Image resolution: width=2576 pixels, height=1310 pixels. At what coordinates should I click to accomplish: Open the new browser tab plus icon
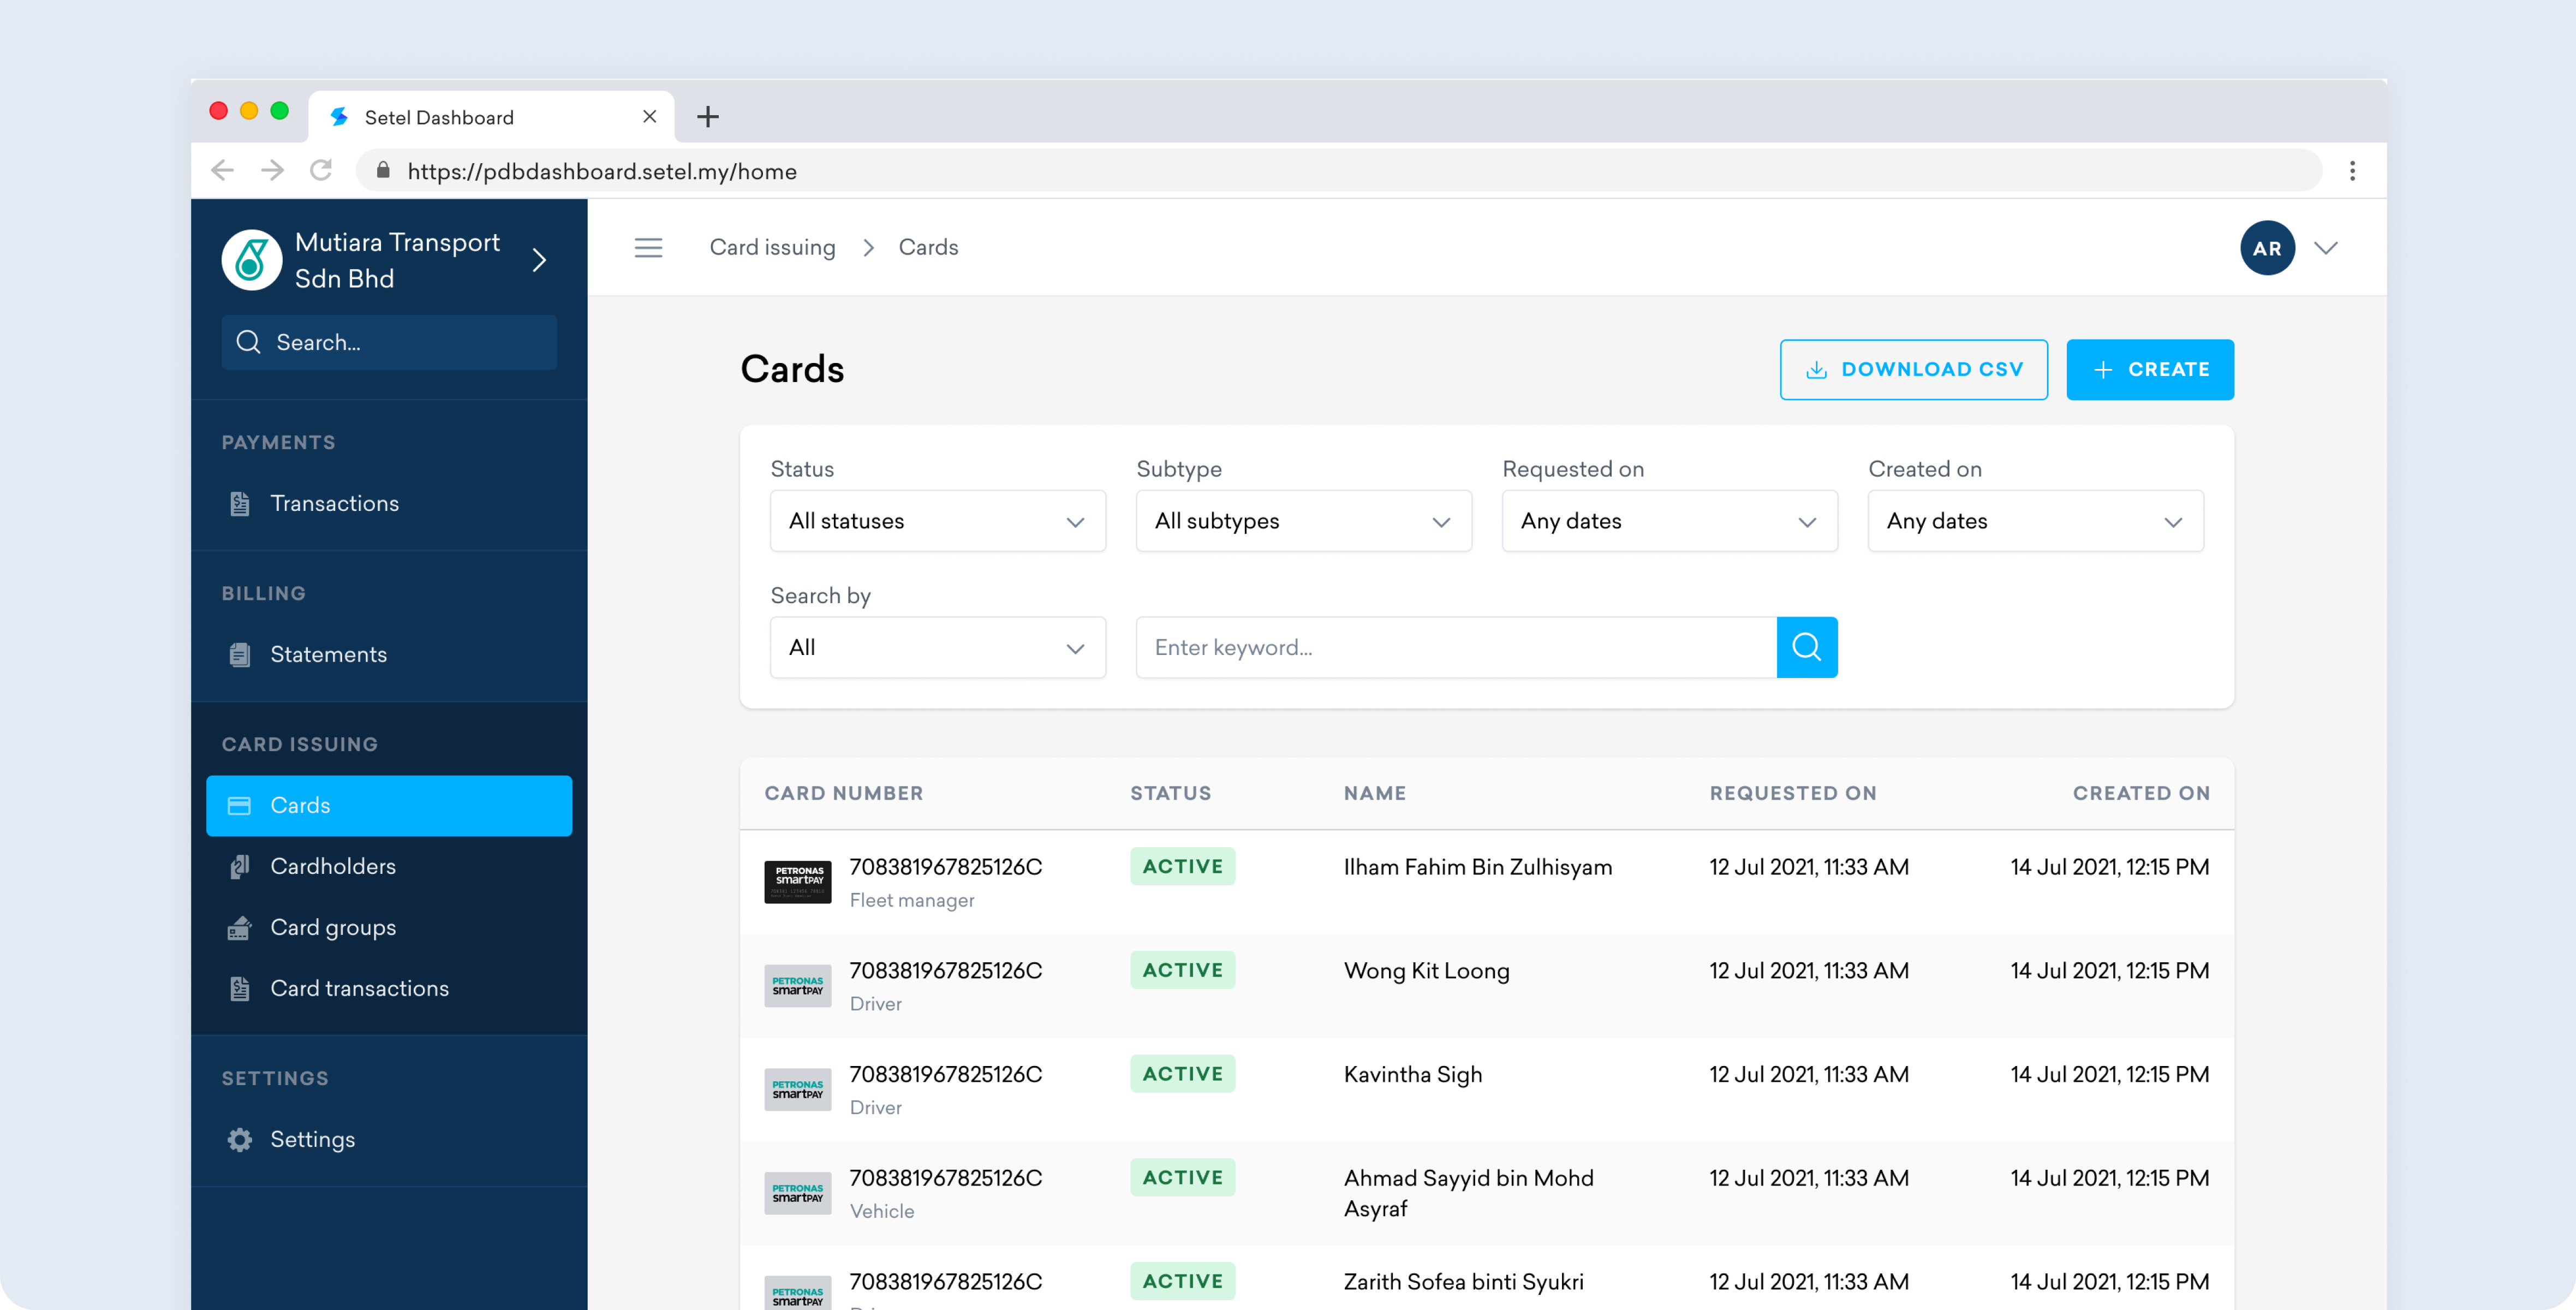(707, 117)
